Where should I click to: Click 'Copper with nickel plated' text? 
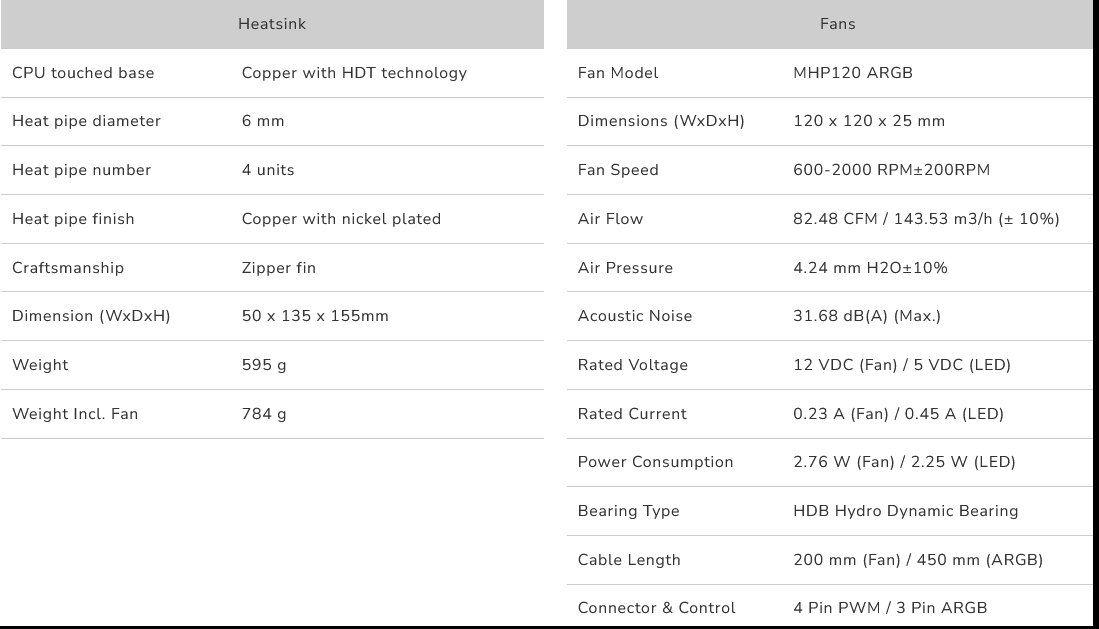pos(341,219)
